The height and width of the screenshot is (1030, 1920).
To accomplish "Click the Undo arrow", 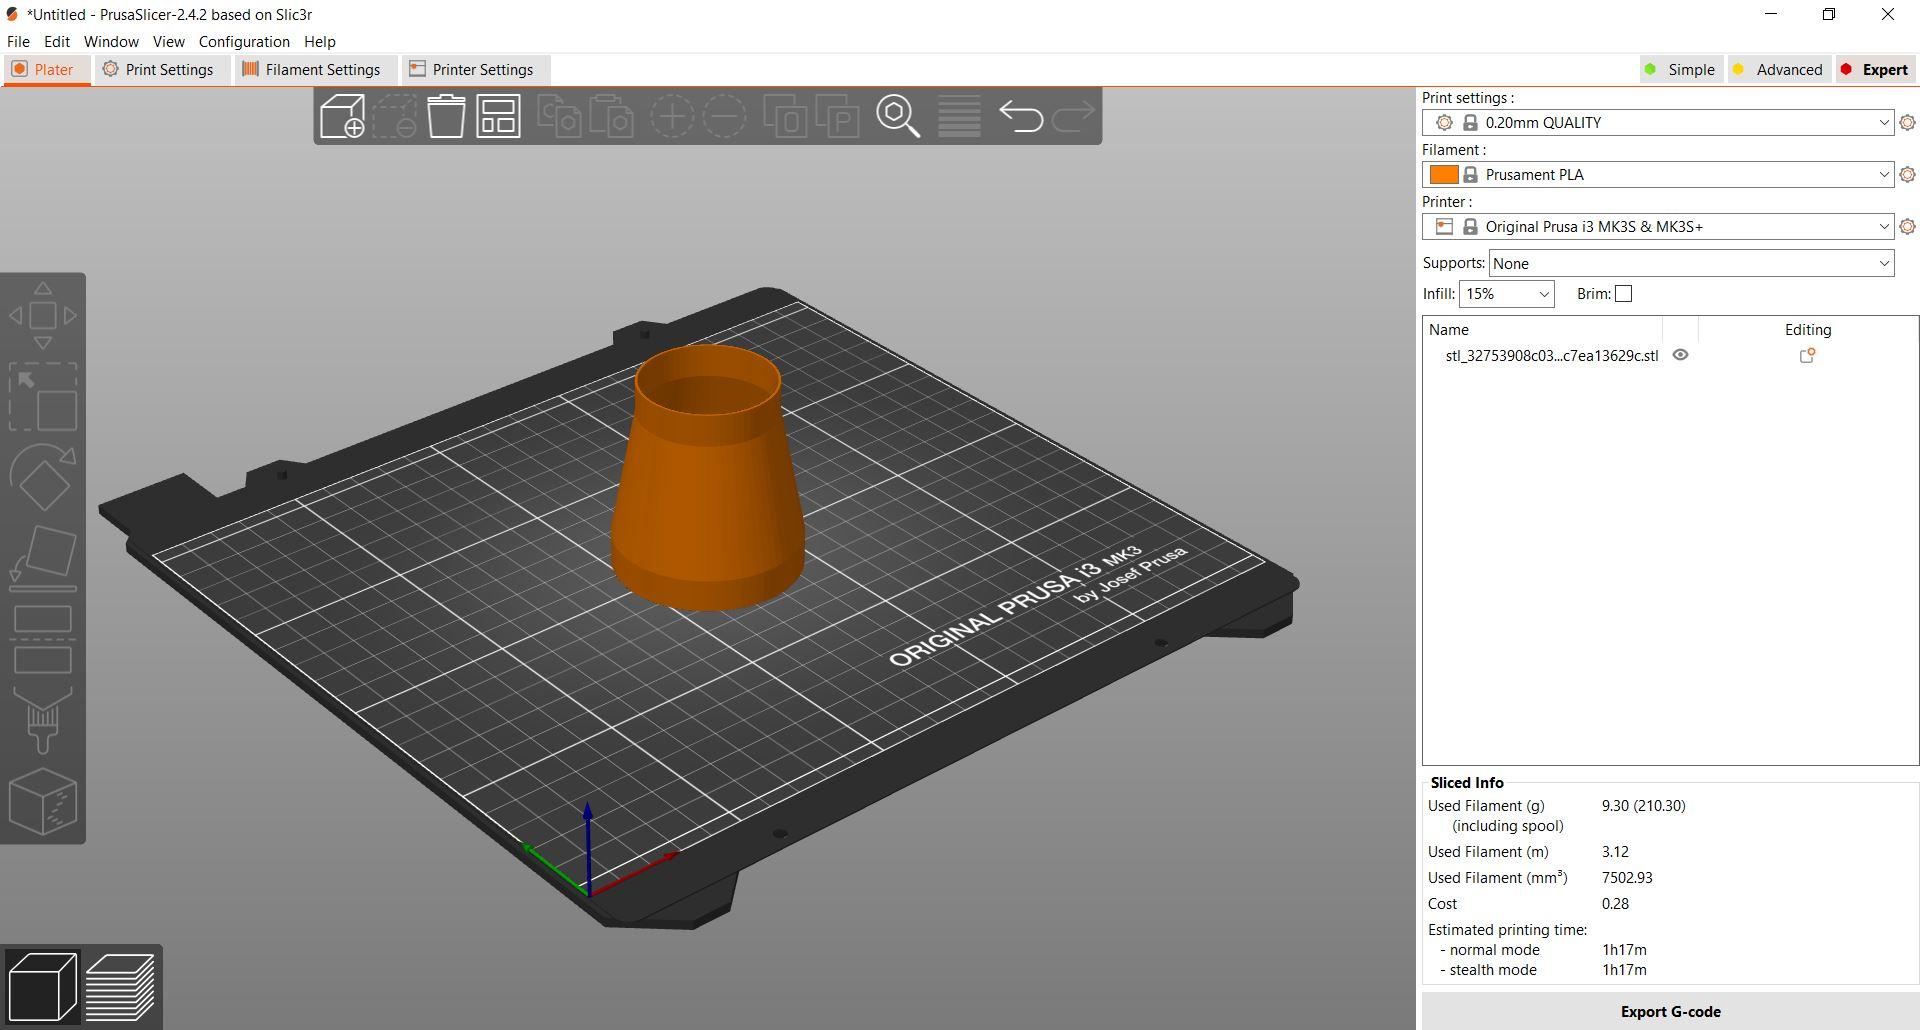I will pyautogui.click(x=1020, y=116).
